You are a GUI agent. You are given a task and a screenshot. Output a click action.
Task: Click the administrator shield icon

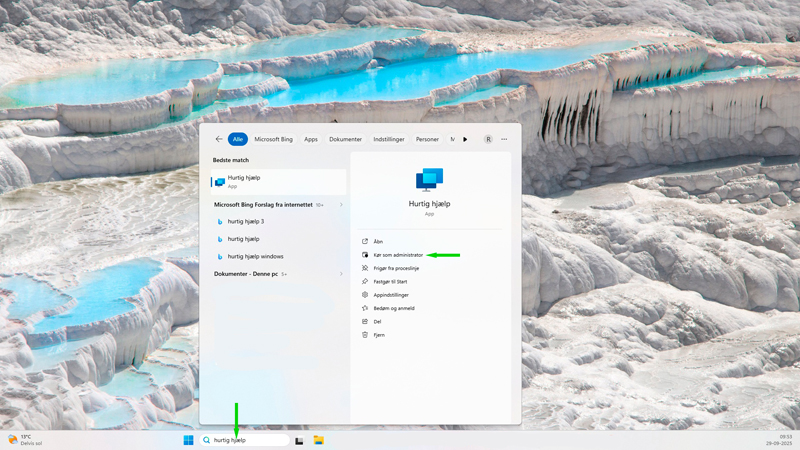365,255
